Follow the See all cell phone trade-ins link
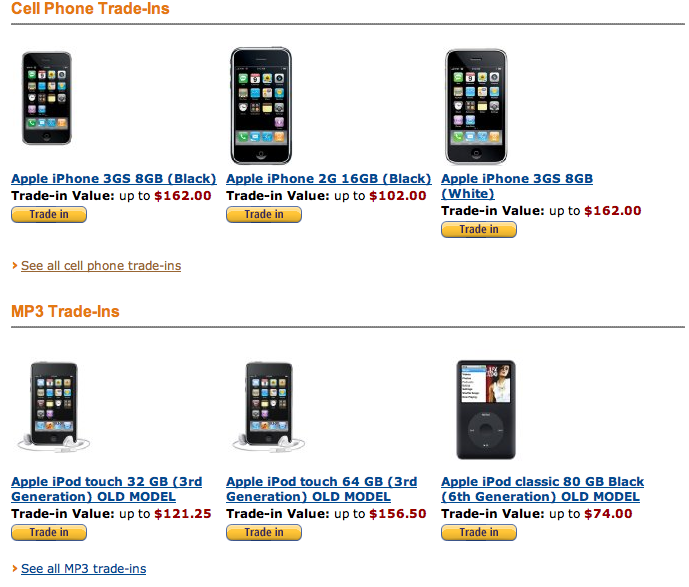Screen dimensions: 689x587 click(x=101, y=266)
